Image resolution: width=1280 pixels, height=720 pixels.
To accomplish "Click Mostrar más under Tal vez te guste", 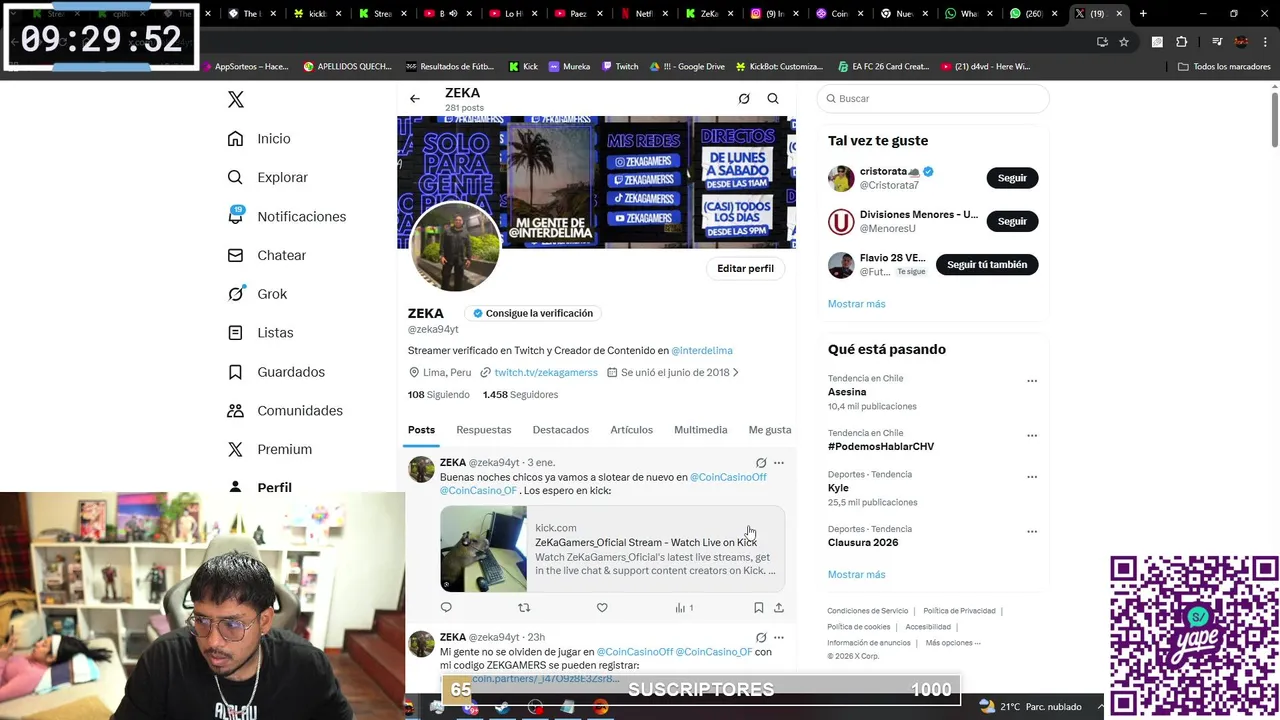I will tap(856, 304).
